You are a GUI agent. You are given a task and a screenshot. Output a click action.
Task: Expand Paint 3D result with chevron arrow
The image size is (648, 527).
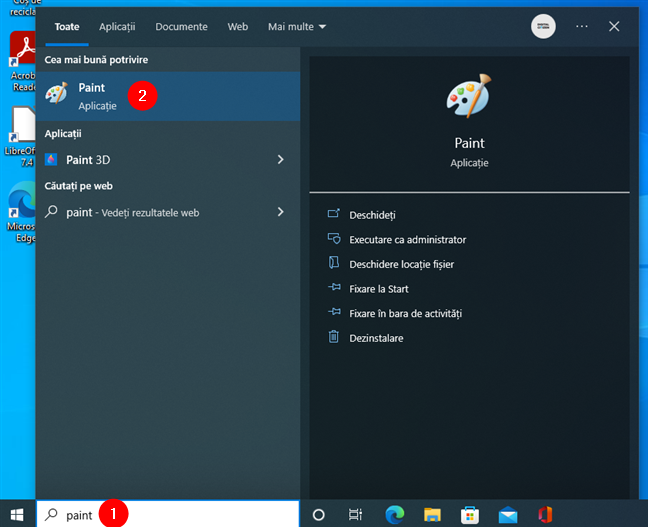click(281, 160)
